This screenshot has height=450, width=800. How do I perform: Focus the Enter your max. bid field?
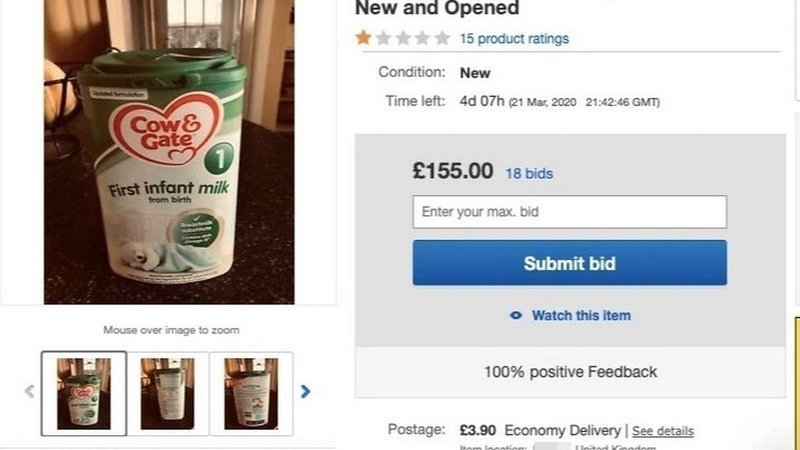coord(569,212)
